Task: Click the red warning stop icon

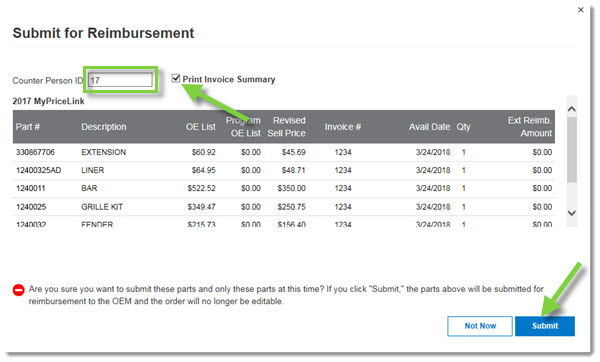Action: (x=18, y=290)
